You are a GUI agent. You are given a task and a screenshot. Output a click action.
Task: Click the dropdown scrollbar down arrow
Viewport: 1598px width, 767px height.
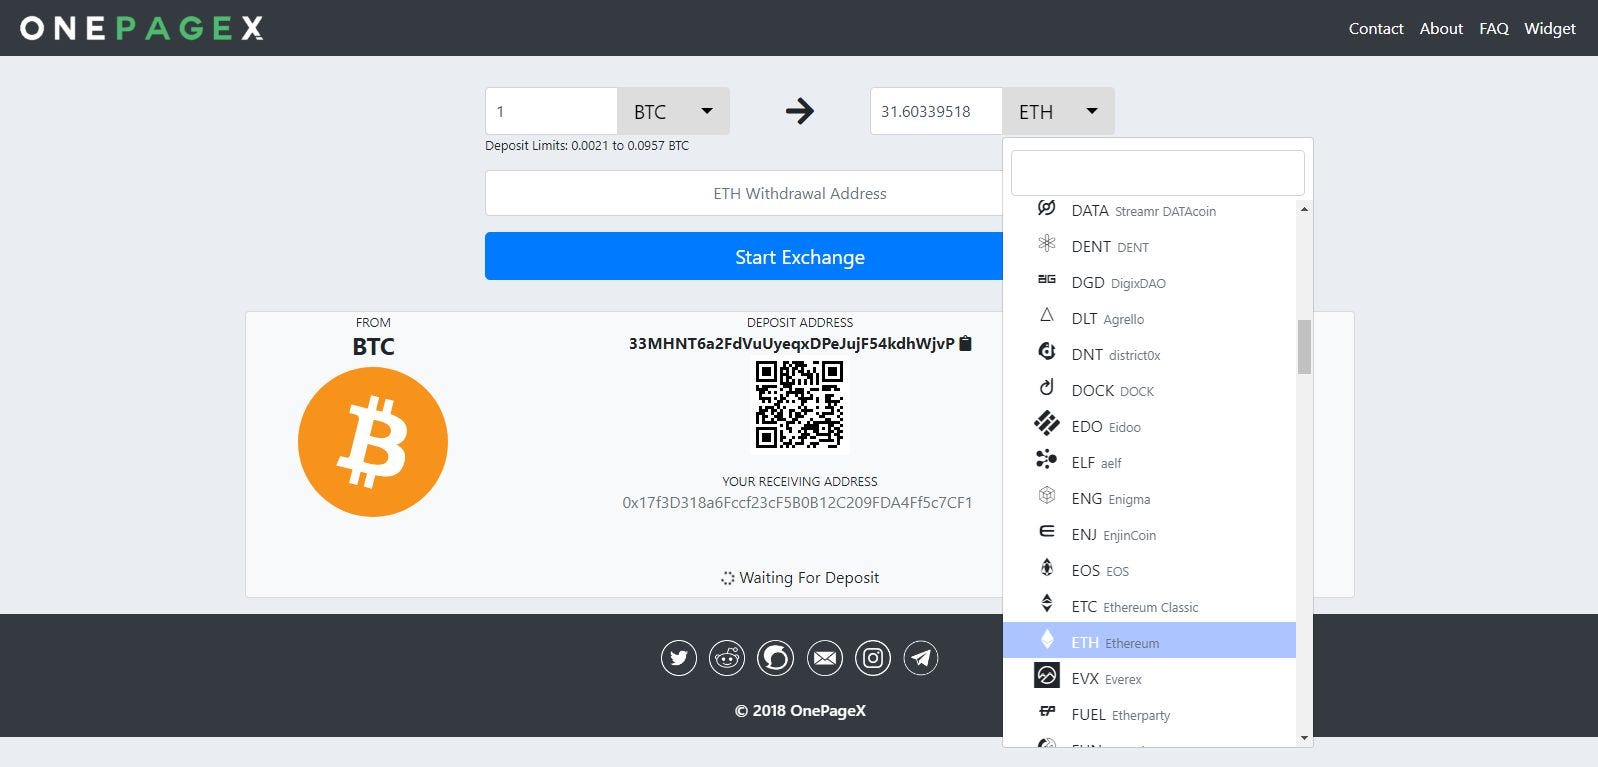pos(1304,738)
